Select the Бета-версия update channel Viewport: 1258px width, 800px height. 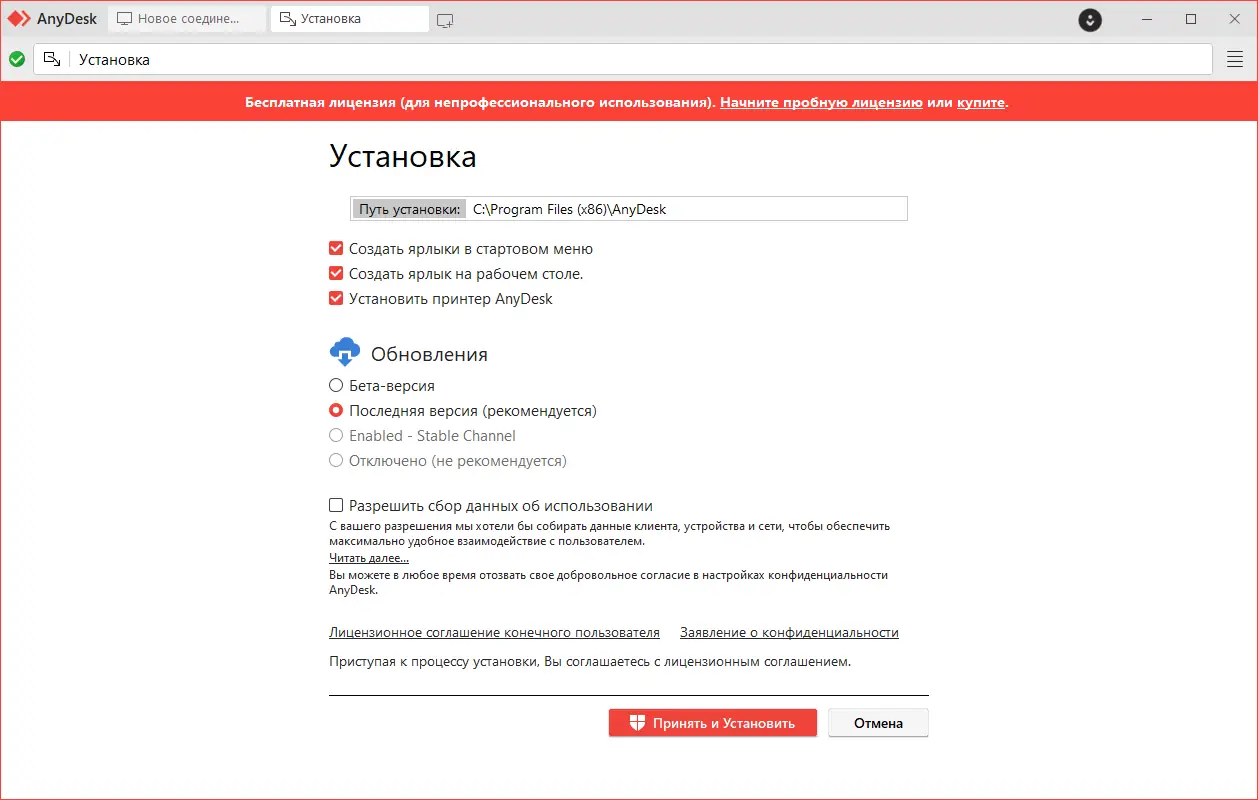[x=335, y=385]
